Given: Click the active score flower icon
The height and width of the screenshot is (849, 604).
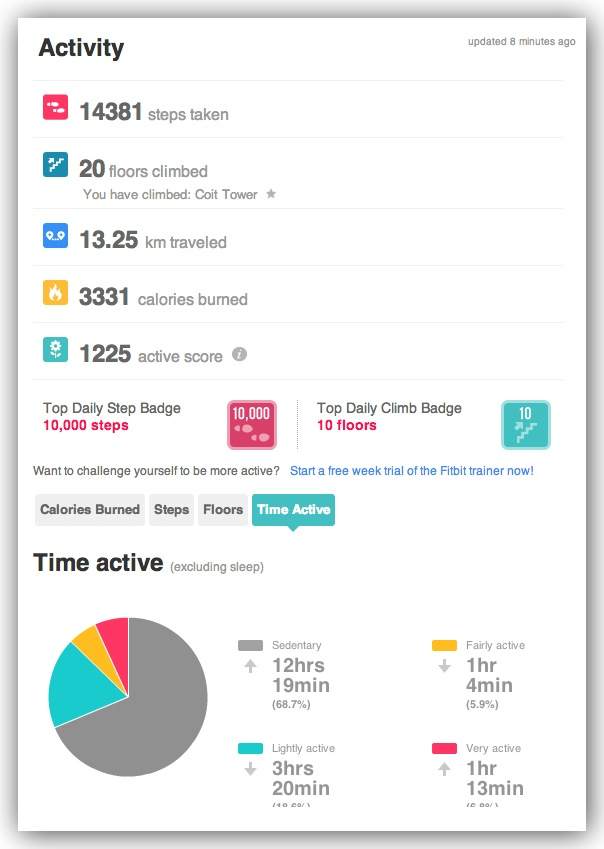Looking at the screenshot, I should (55, 350).
